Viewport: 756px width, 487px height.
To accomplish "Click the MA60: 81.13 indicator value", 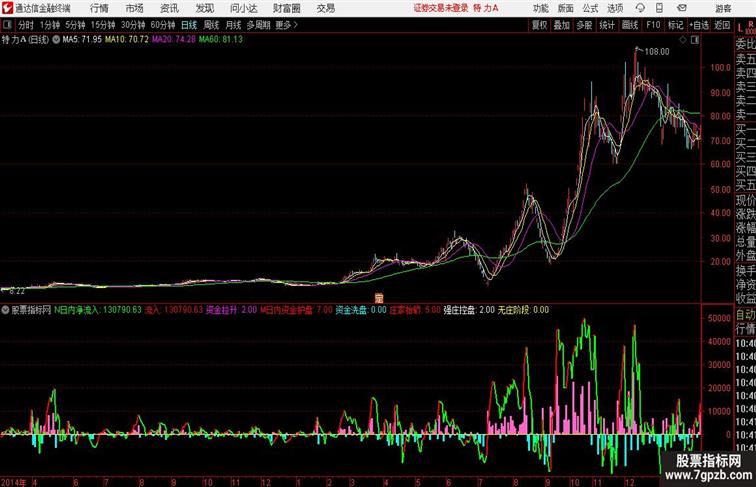I will click(221, 40).
